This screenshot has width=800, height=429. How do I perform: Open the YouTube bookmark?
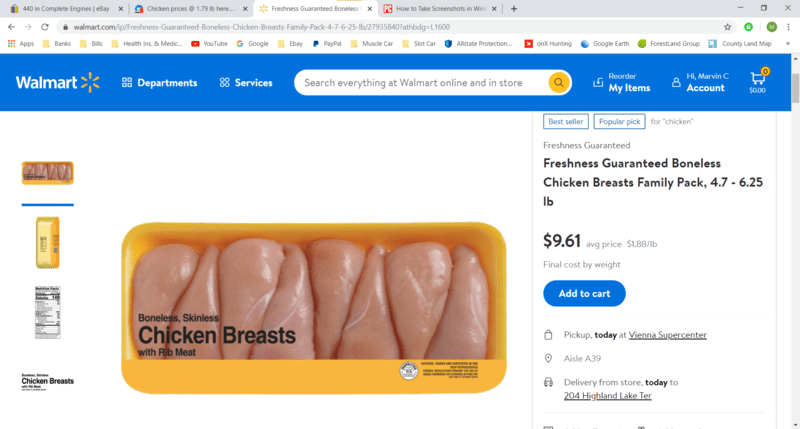tap(209, 44)
